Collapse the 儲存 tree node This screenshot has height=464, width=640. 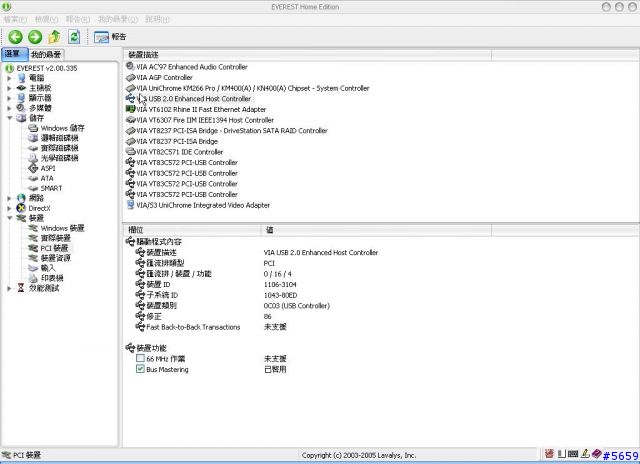9,118
